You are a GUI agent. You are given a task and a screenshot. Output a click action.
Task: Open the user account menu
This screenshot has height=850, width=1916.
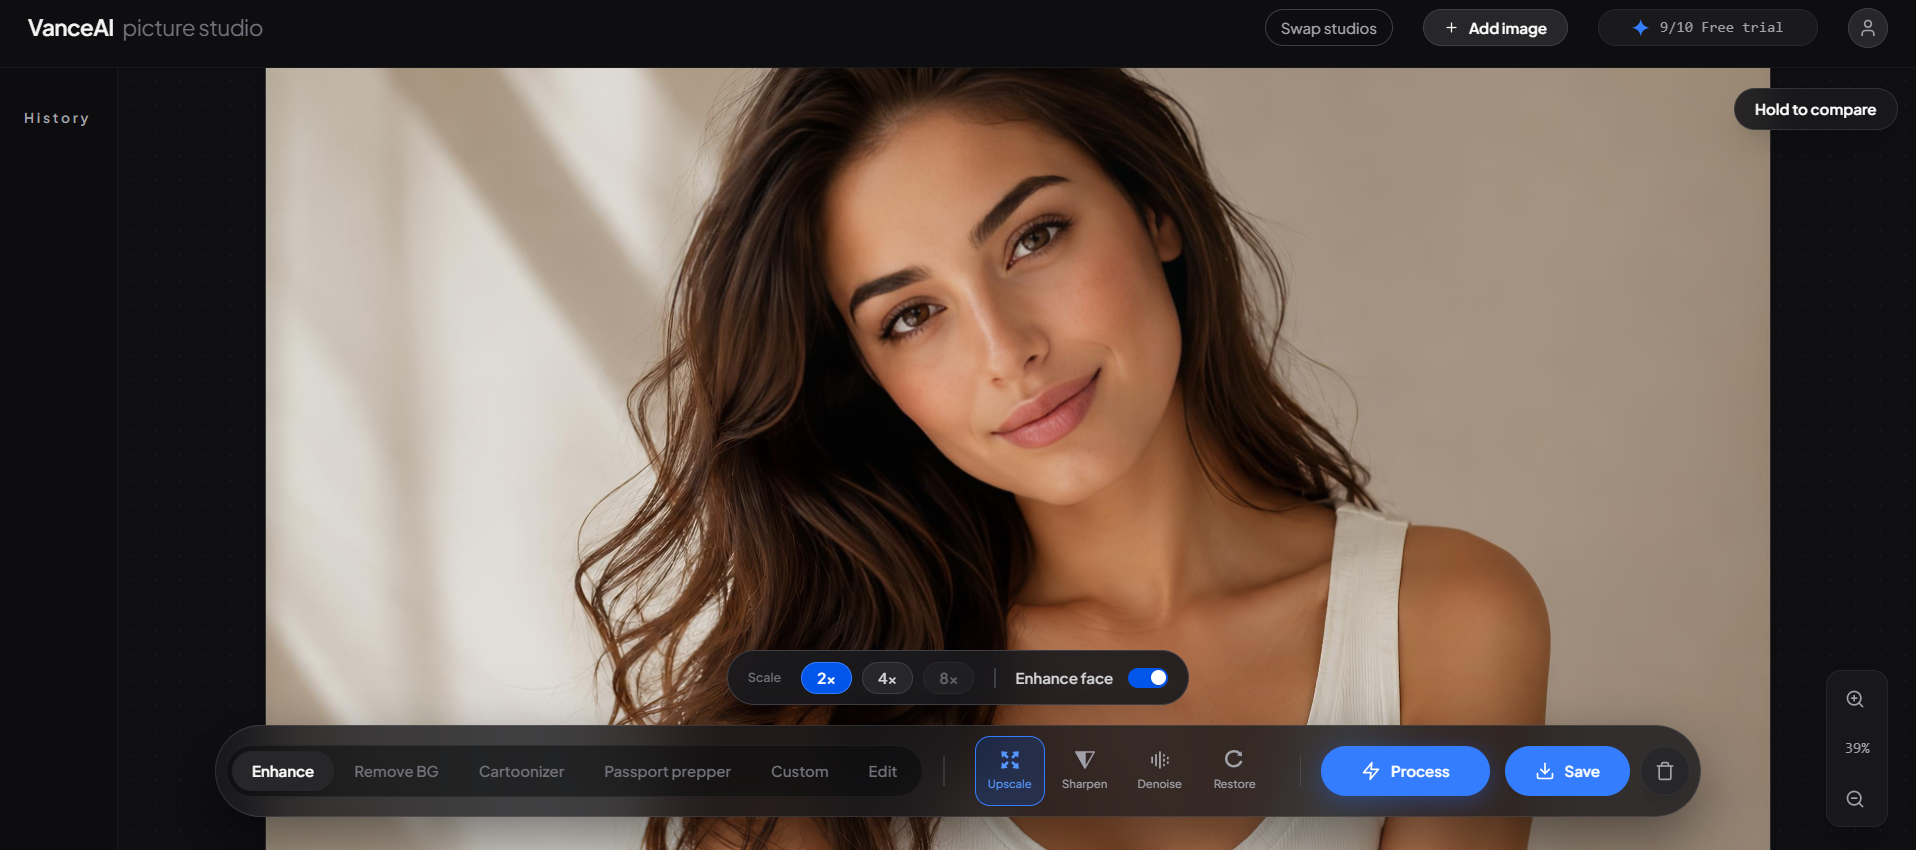1867,28
